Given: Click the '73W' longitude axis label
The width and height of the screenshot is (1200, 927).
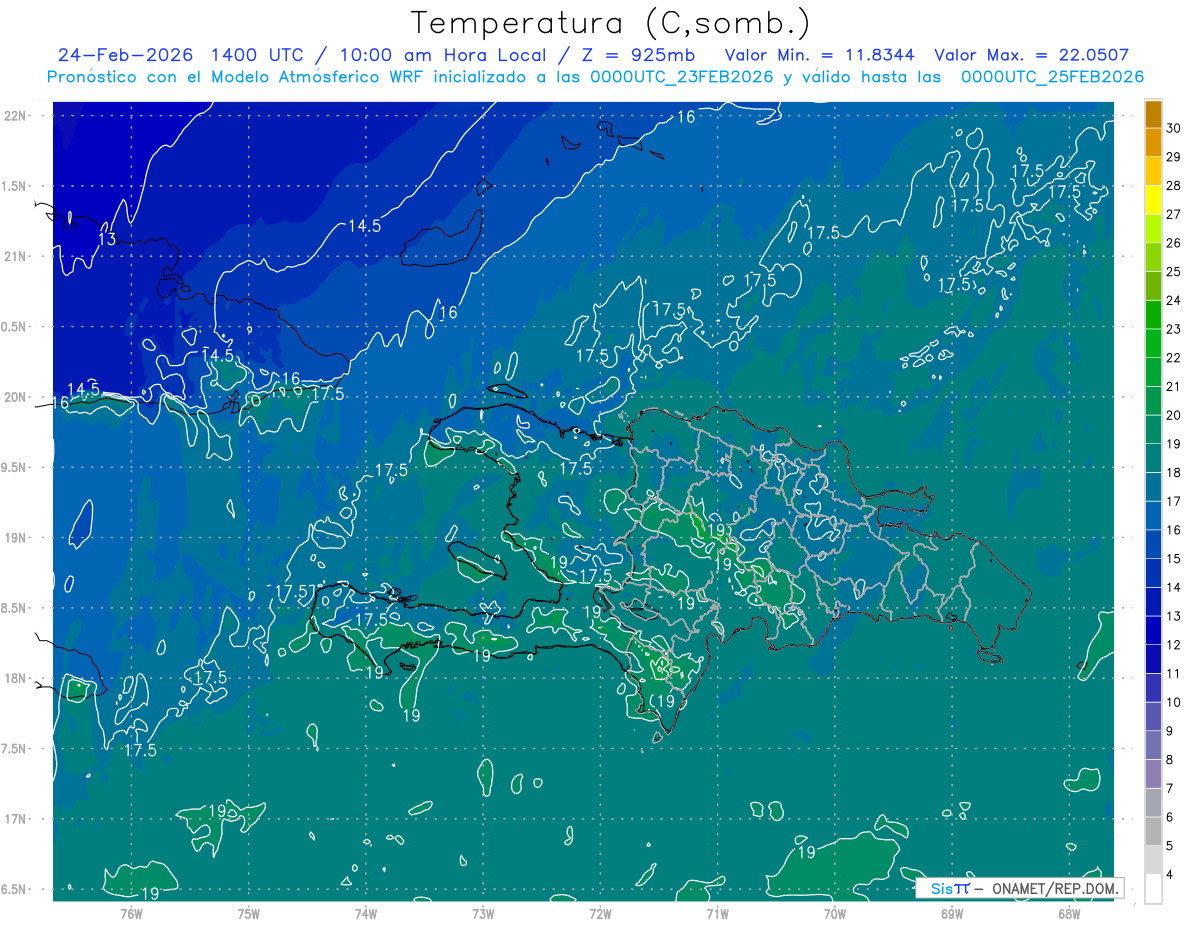Looking at the screenshot, I should click(x=483, y=913).
